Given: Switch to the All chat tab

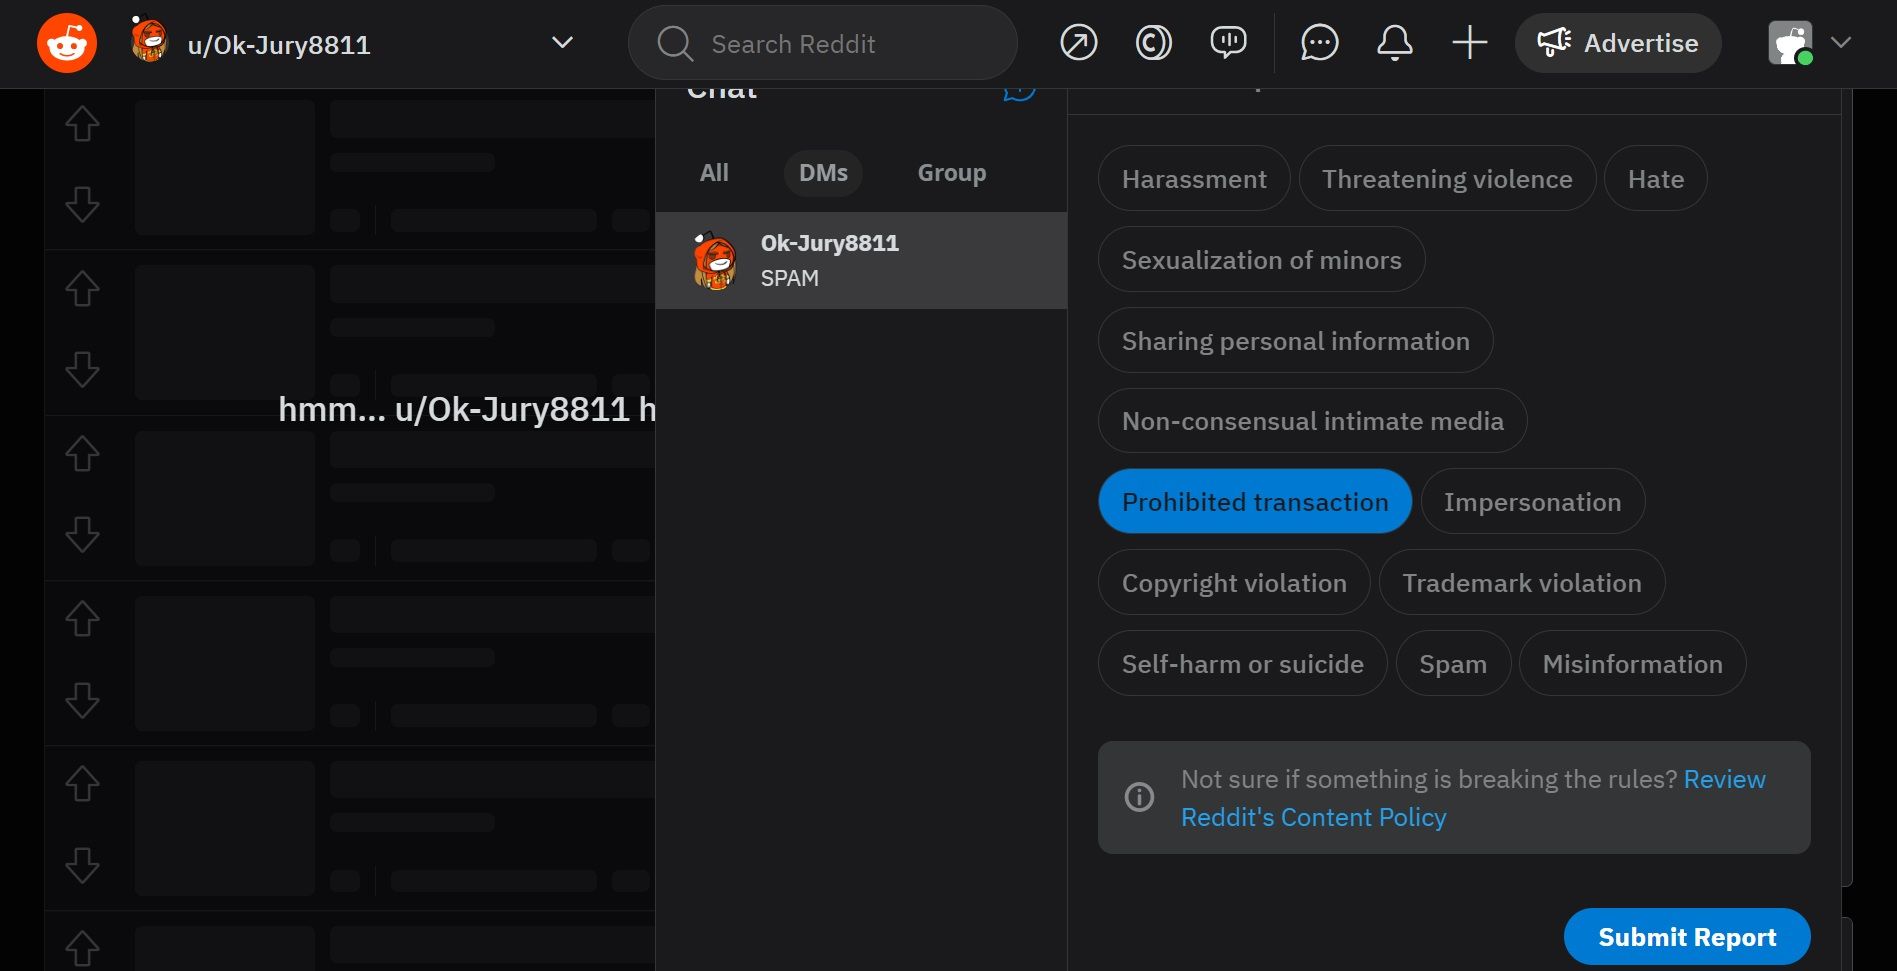Looking at the screenshot, I should click(714, 172).
